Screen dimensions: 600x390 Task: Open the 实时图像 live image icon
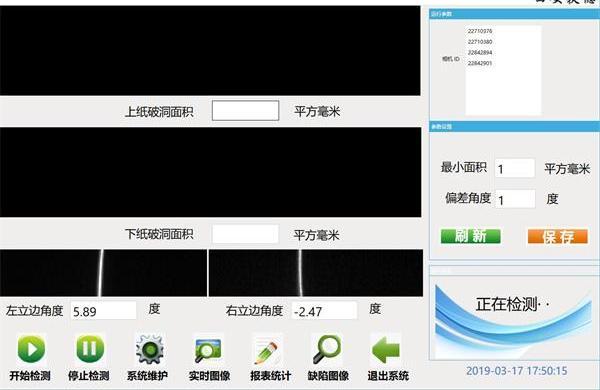click(x=209, y=349)
